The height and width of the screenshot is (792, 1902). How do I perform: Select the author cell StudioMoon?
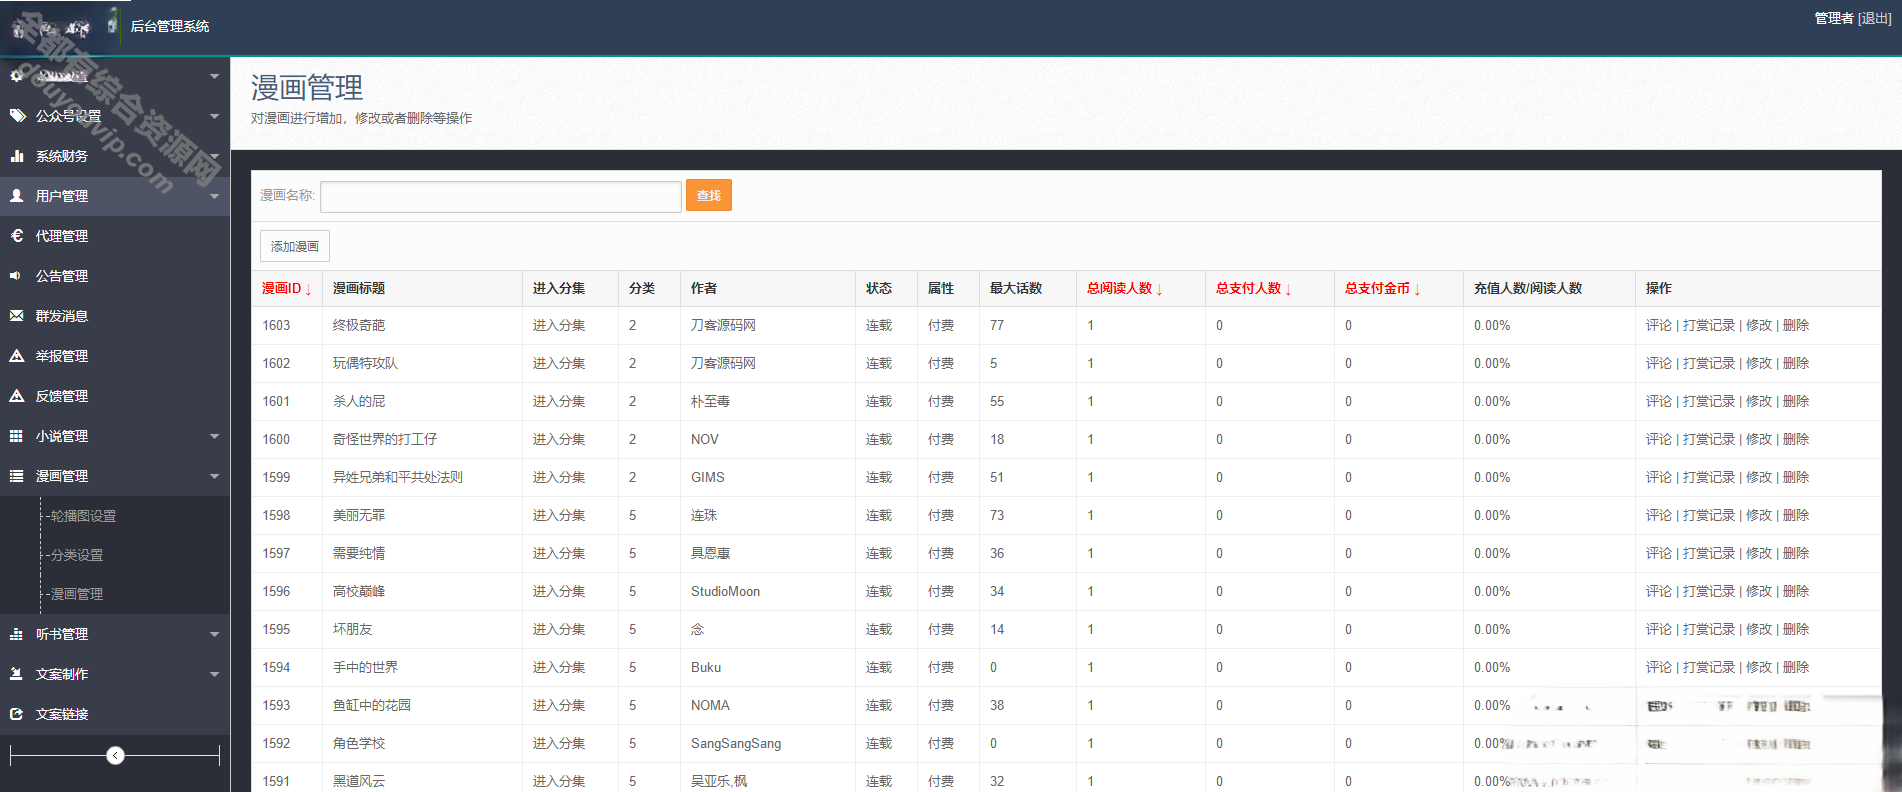point(725,591)
